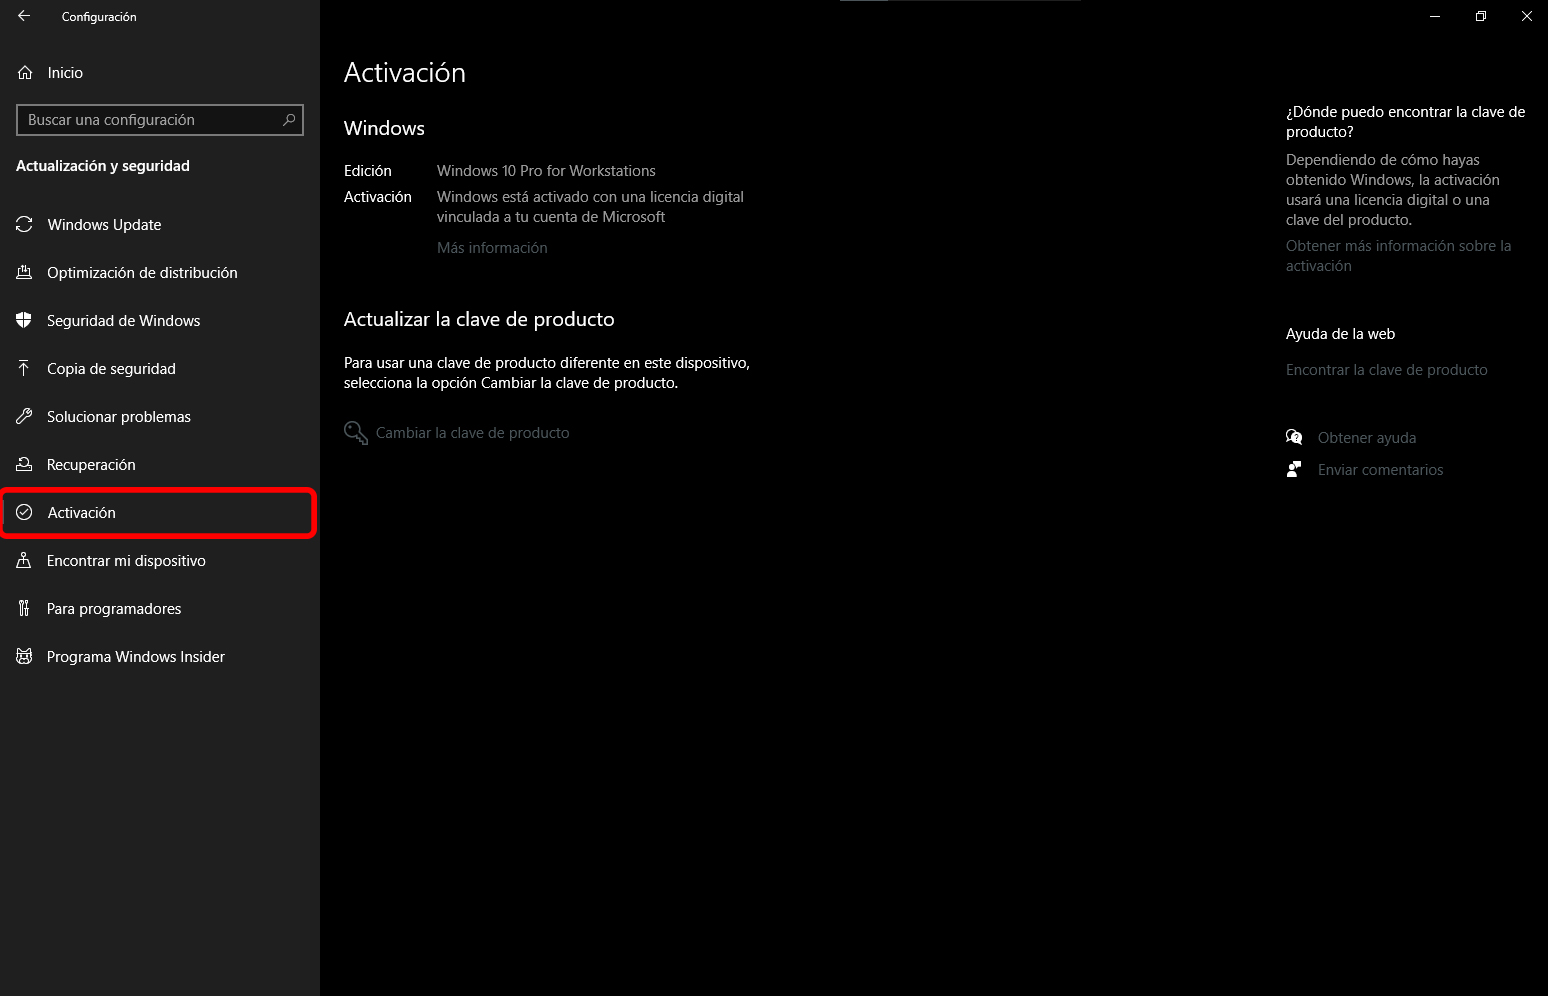This screenshot has height=996, width=1548.
Task: Open Encontrar la clave de producto web help
Action: [x=1386, y=369]
